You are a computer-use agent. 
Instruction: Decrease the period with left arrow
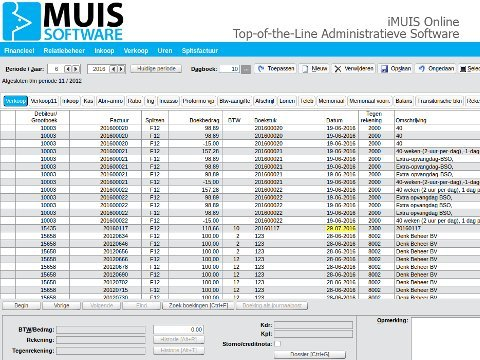pos(68,69)
